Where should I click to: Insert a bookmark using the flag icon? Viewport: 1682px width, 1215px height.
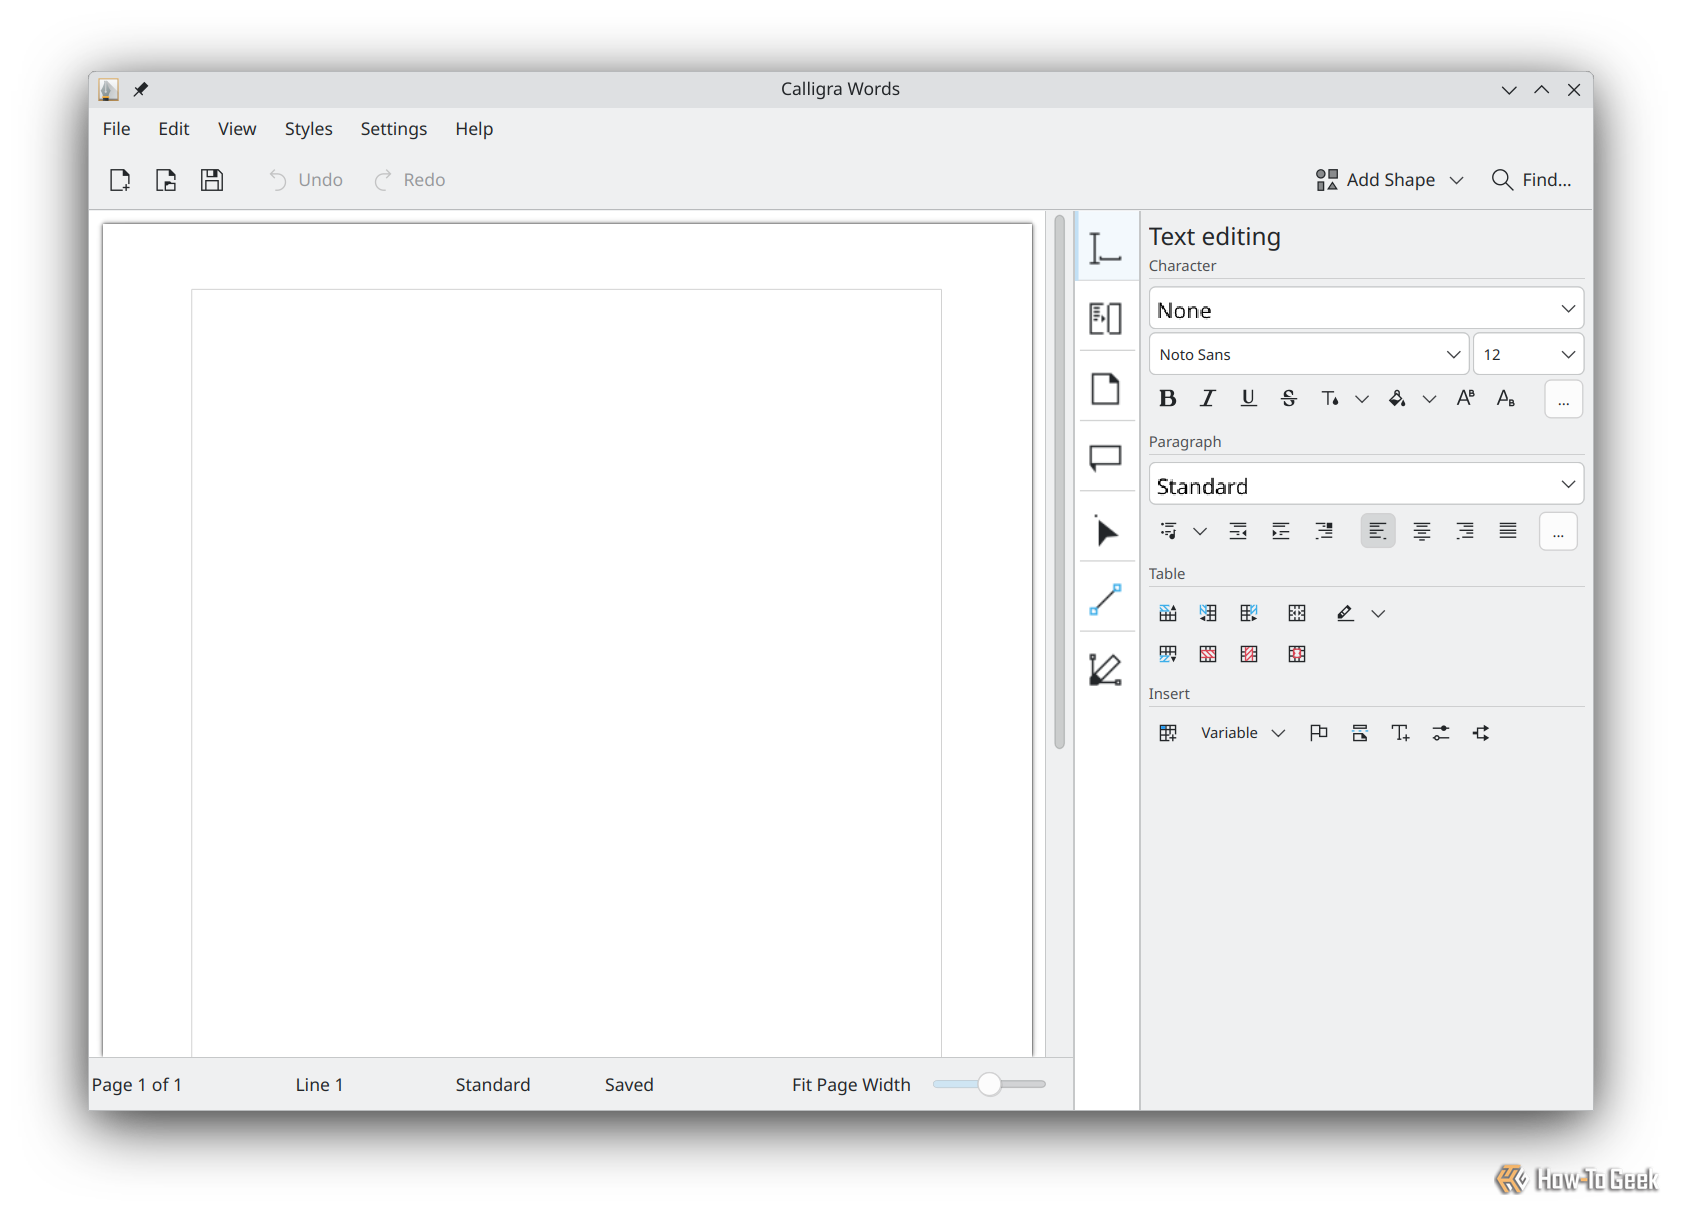coord(1318,732)
